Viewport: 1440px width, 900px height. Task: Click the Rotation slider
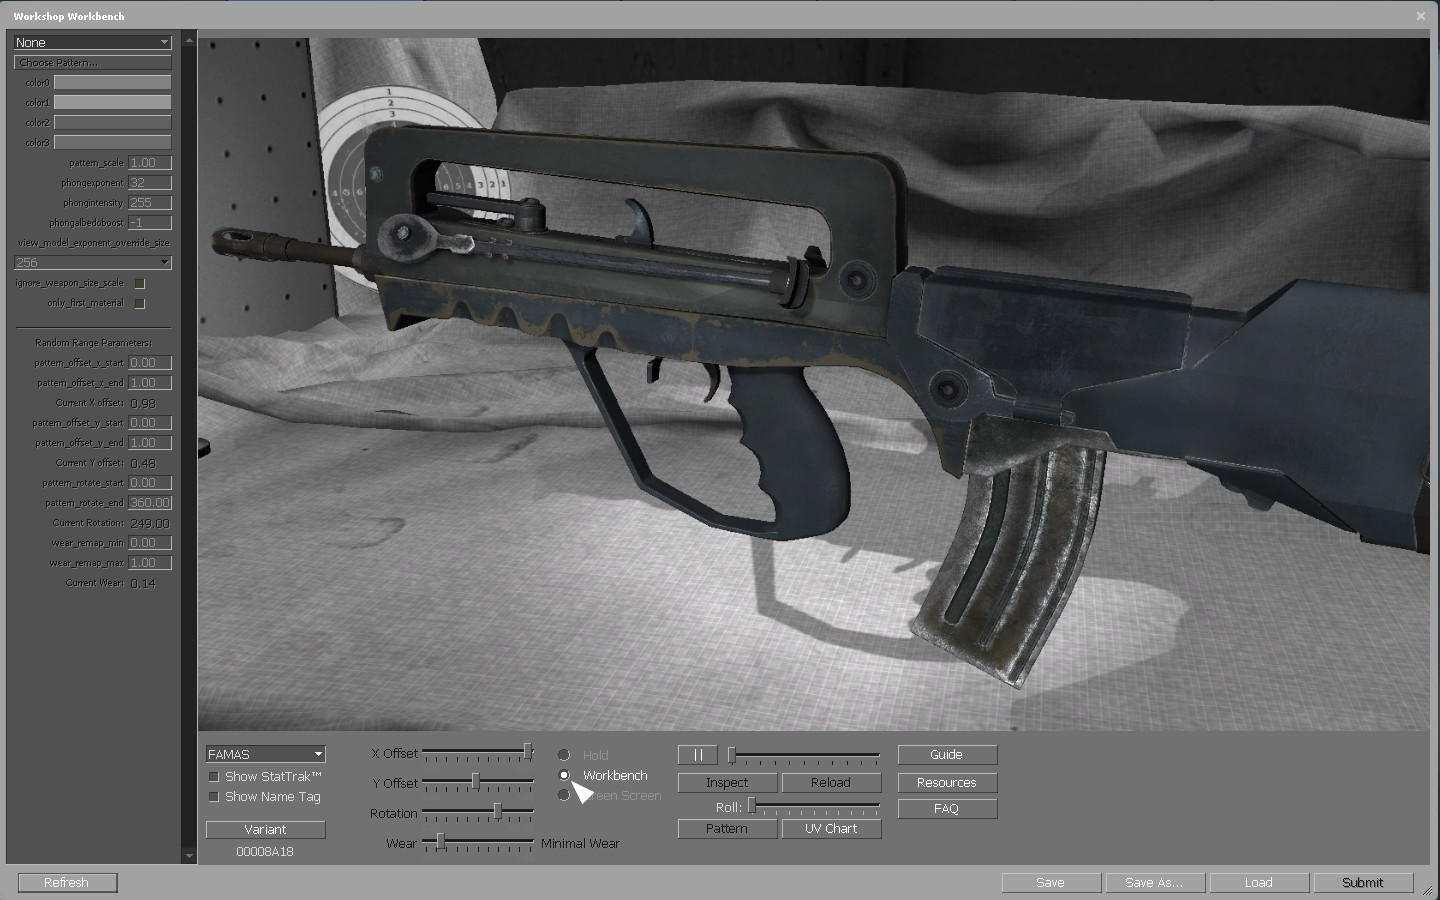point(478,813)
